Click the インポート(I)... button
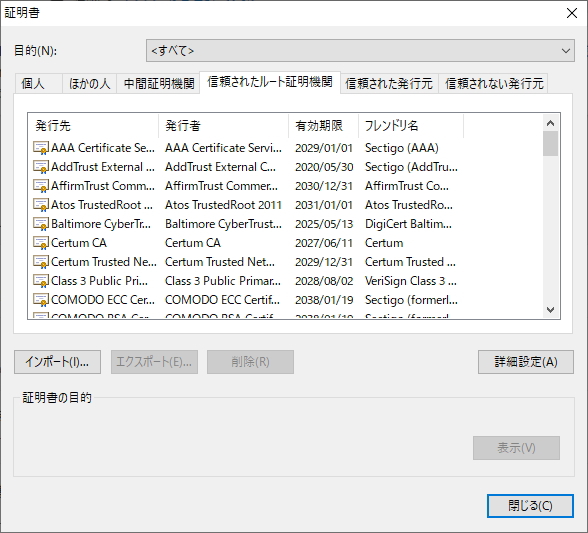The image size is (588, 533). [57, 362]
